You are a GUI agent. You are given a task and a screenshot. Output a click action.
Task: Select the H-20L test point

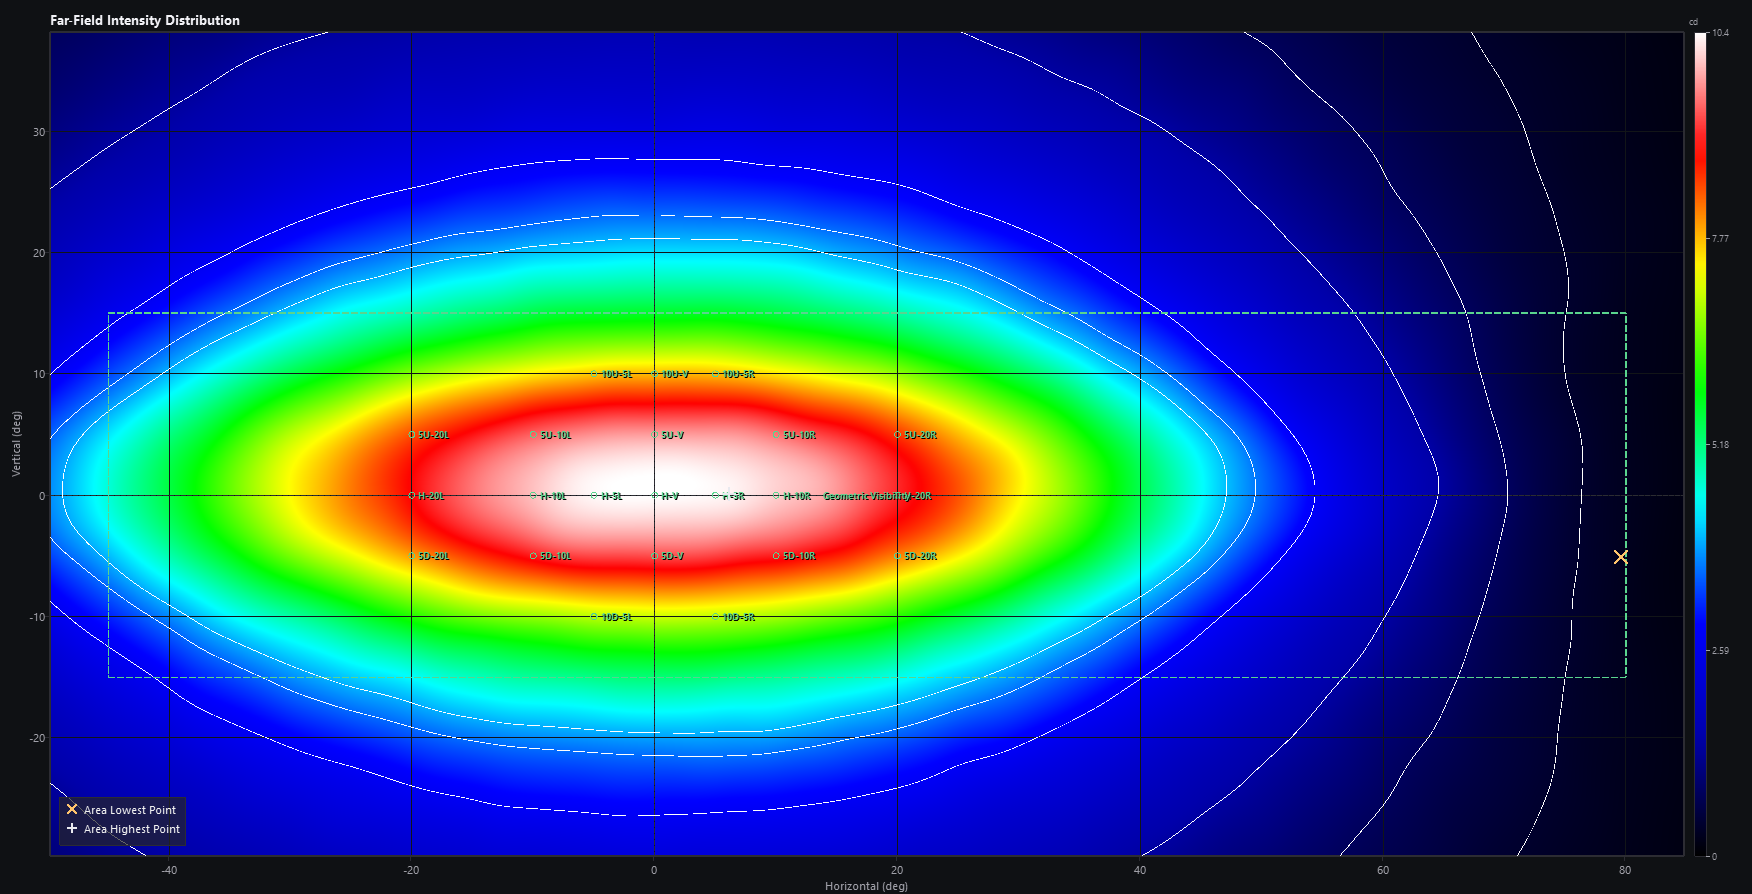[412, 496]
